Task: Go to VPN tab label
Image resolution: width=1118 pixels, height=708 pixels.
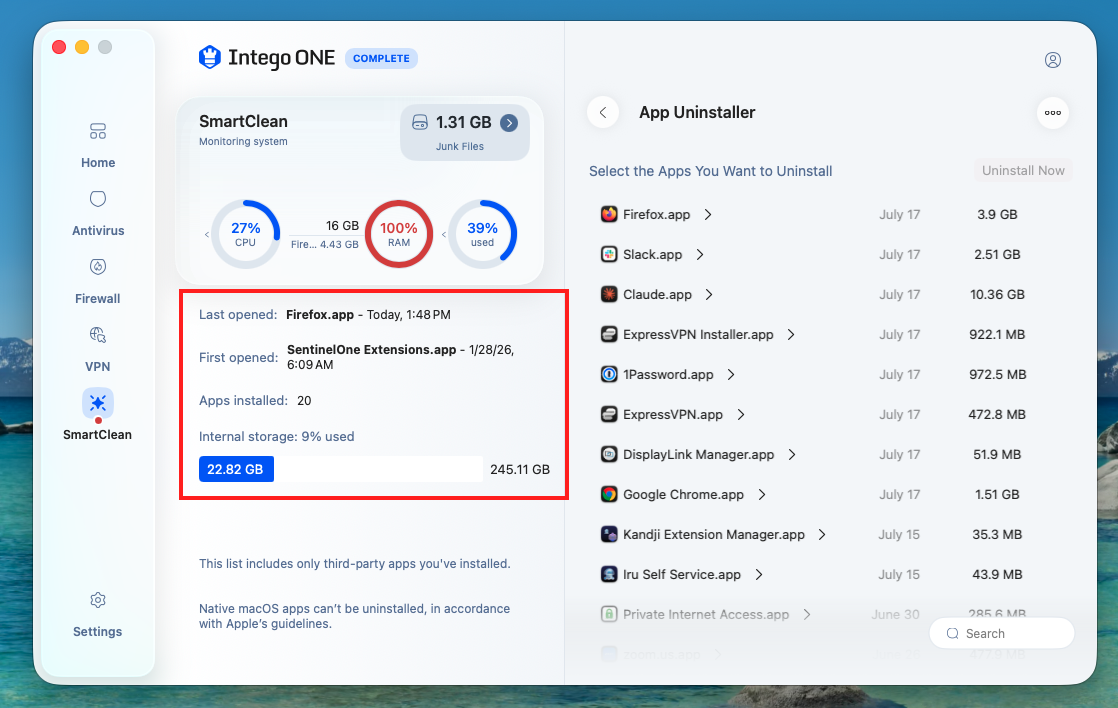Action: pos(98,366)
